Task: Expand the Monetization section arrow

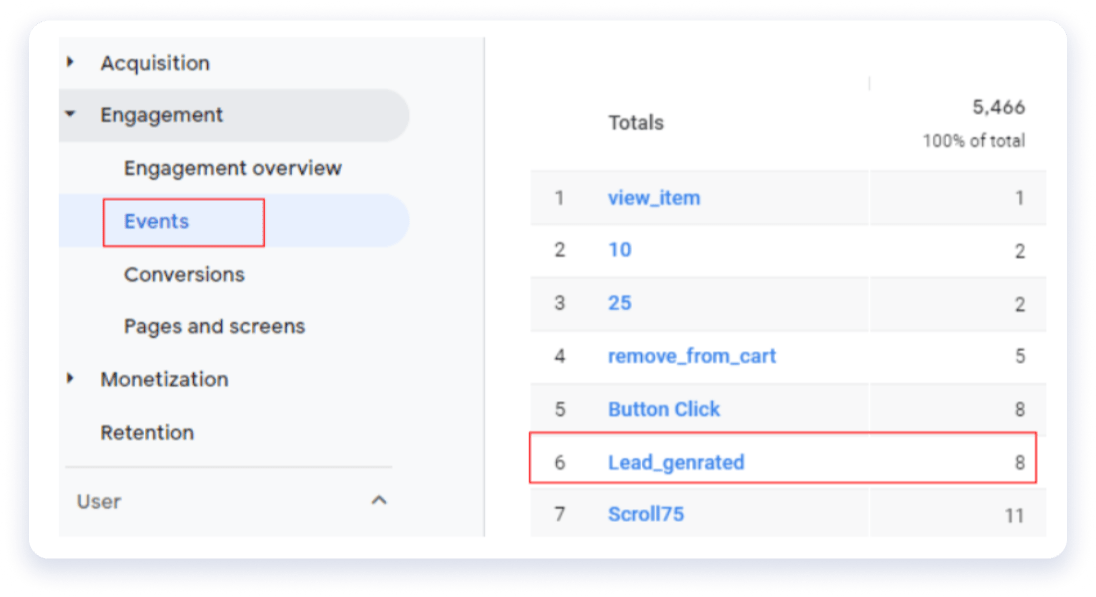Action: (x=71, y=378)
